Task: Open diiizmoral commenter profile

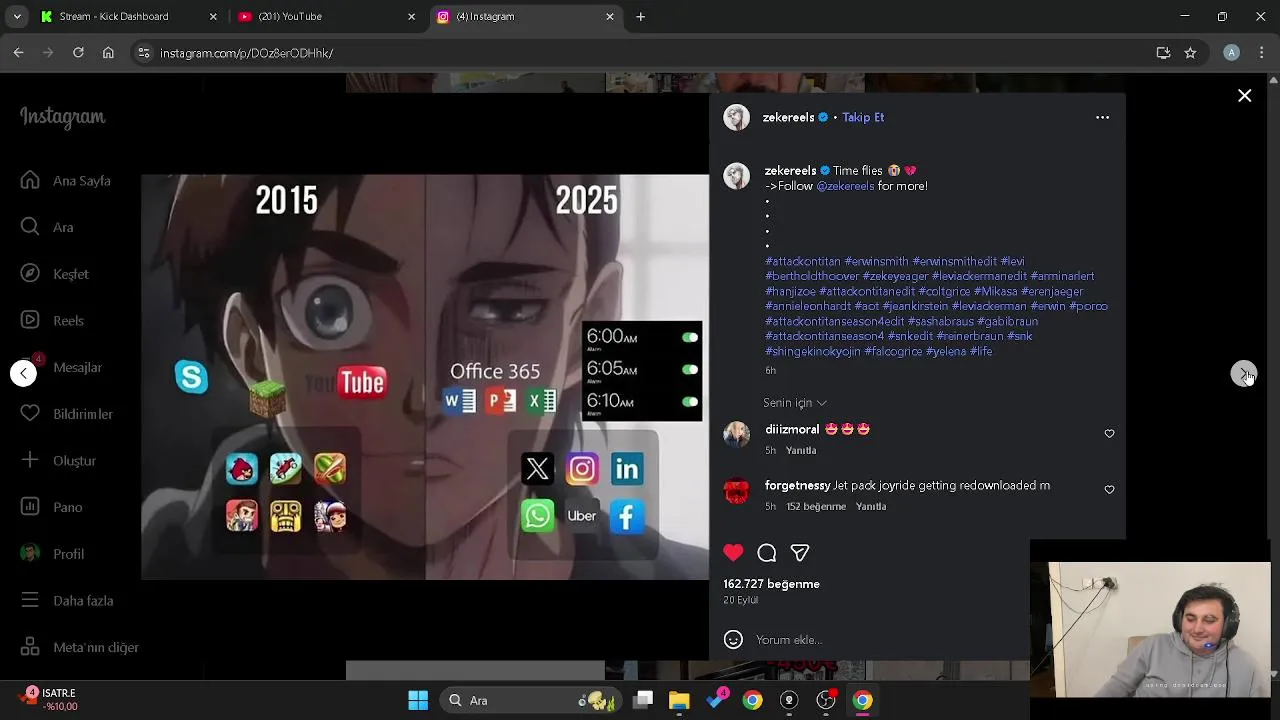Action: click(792, 429)
